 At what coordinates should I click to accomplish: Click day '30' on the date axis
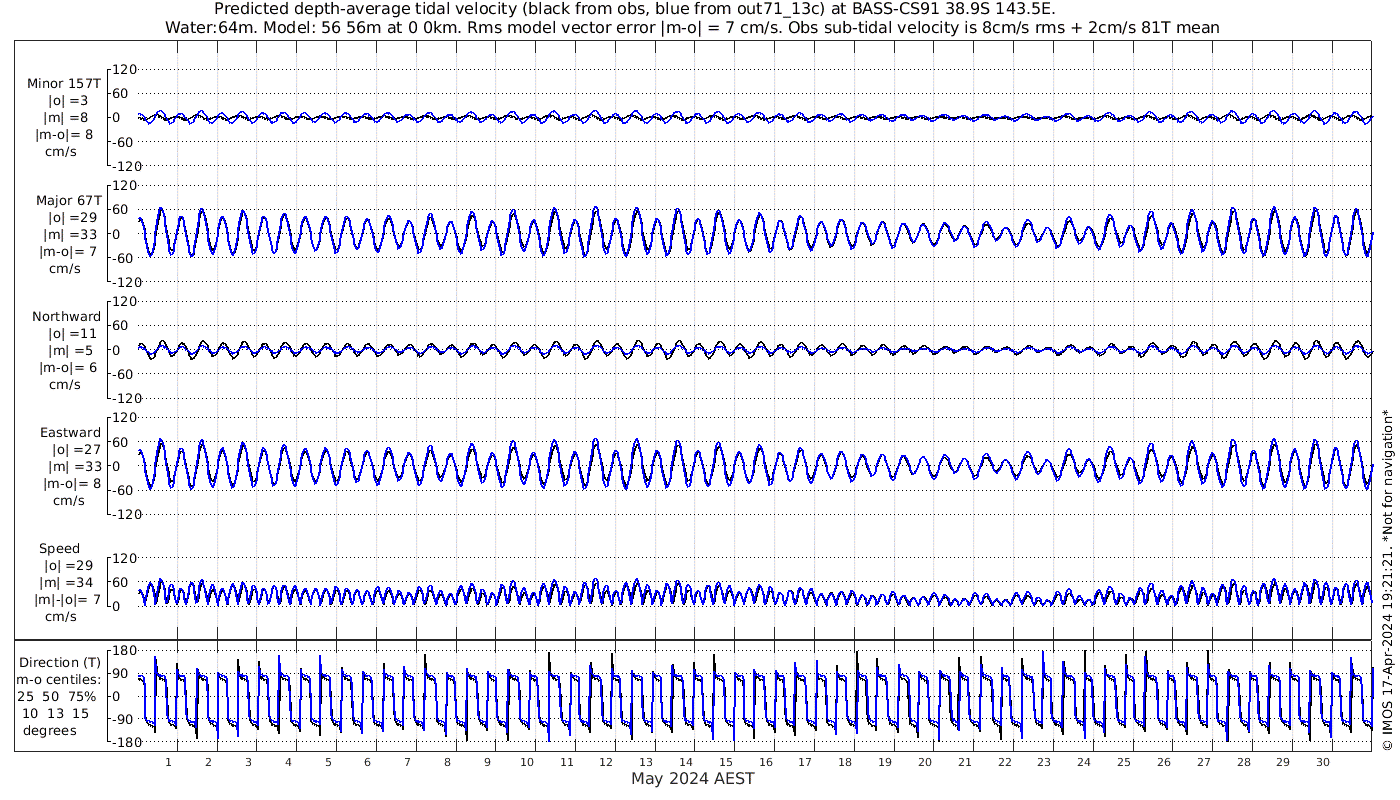pyautogui.click(x=1322, y=762)
